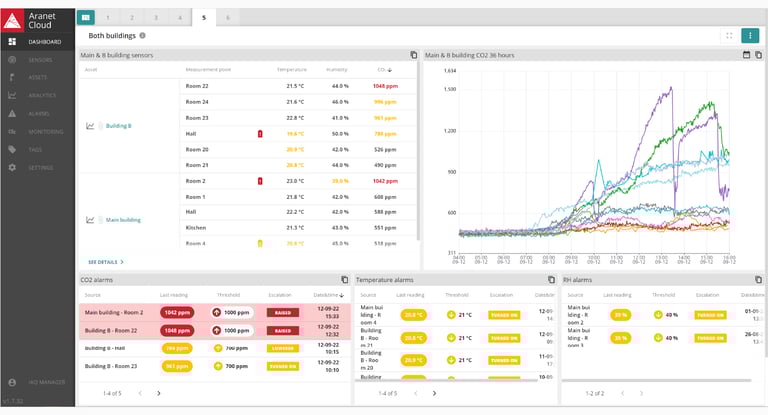Viewport: 768px width, 415px height.
Task: Open the teal more options menu
Action: click(x=750, y=35)
